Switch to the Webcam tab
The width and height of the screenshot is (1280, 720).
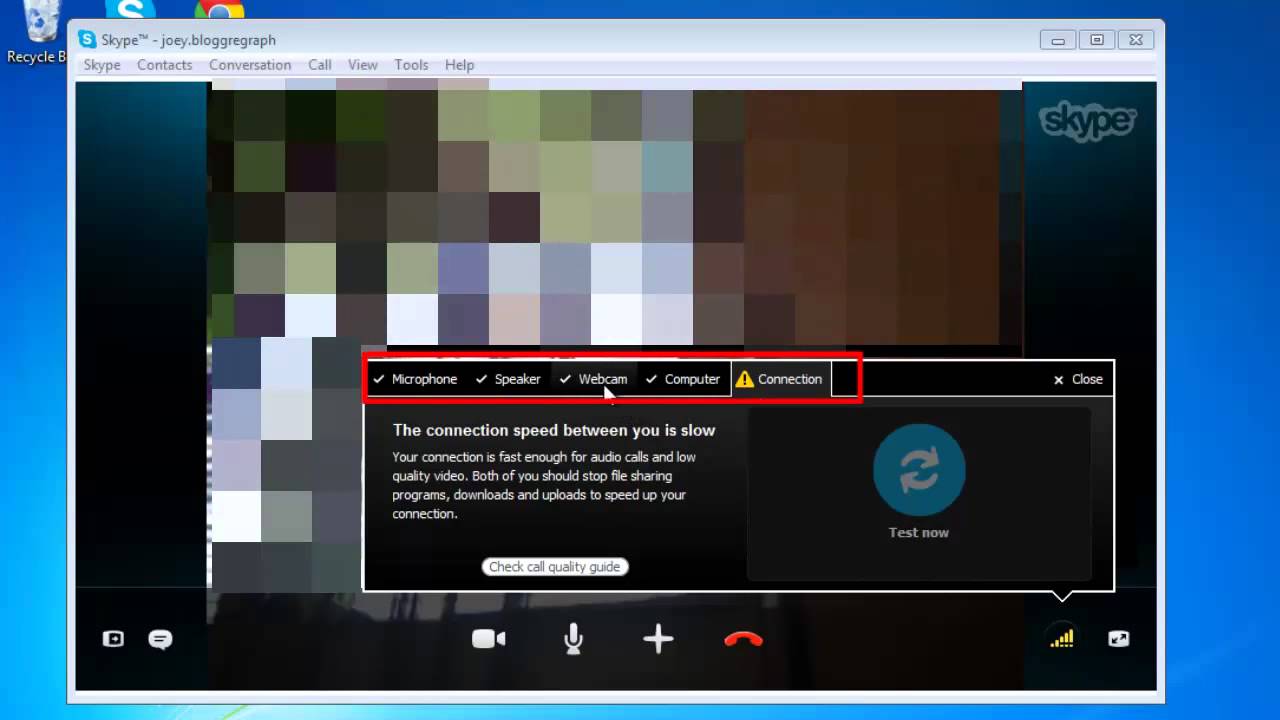pos(593,379)
